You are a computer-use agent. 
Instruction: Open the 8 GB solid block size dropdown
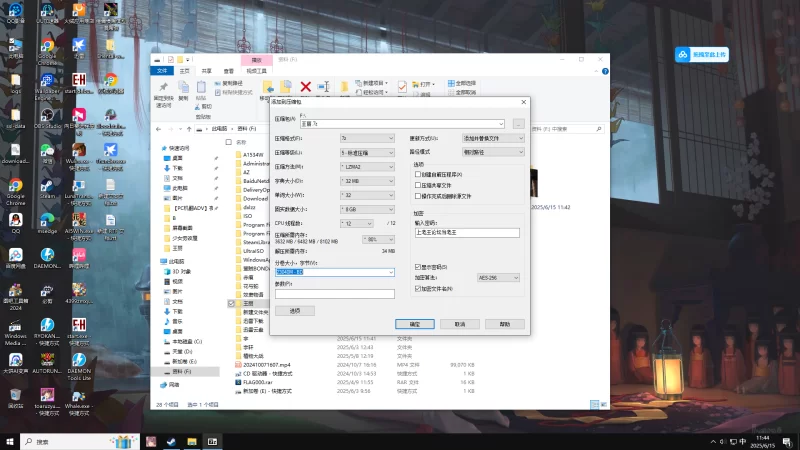click(367, 209)
